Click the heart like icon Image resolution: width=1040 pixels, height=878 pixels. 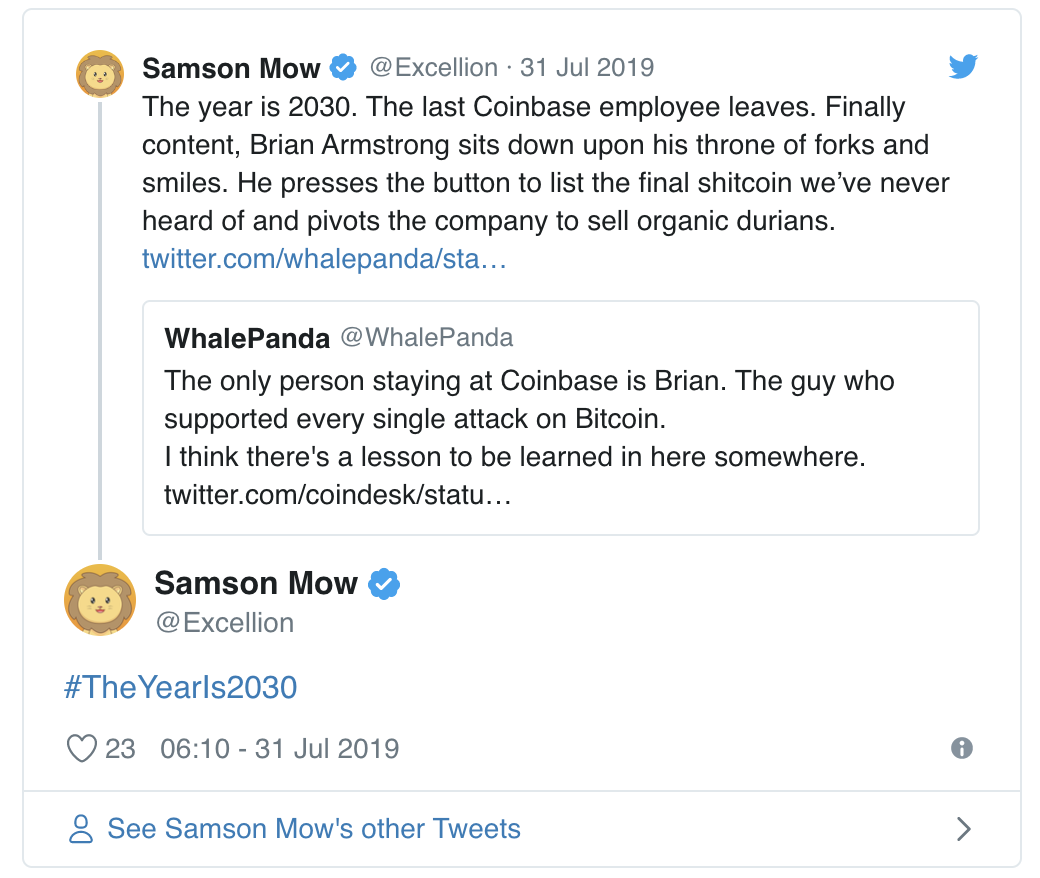[81, 748]
